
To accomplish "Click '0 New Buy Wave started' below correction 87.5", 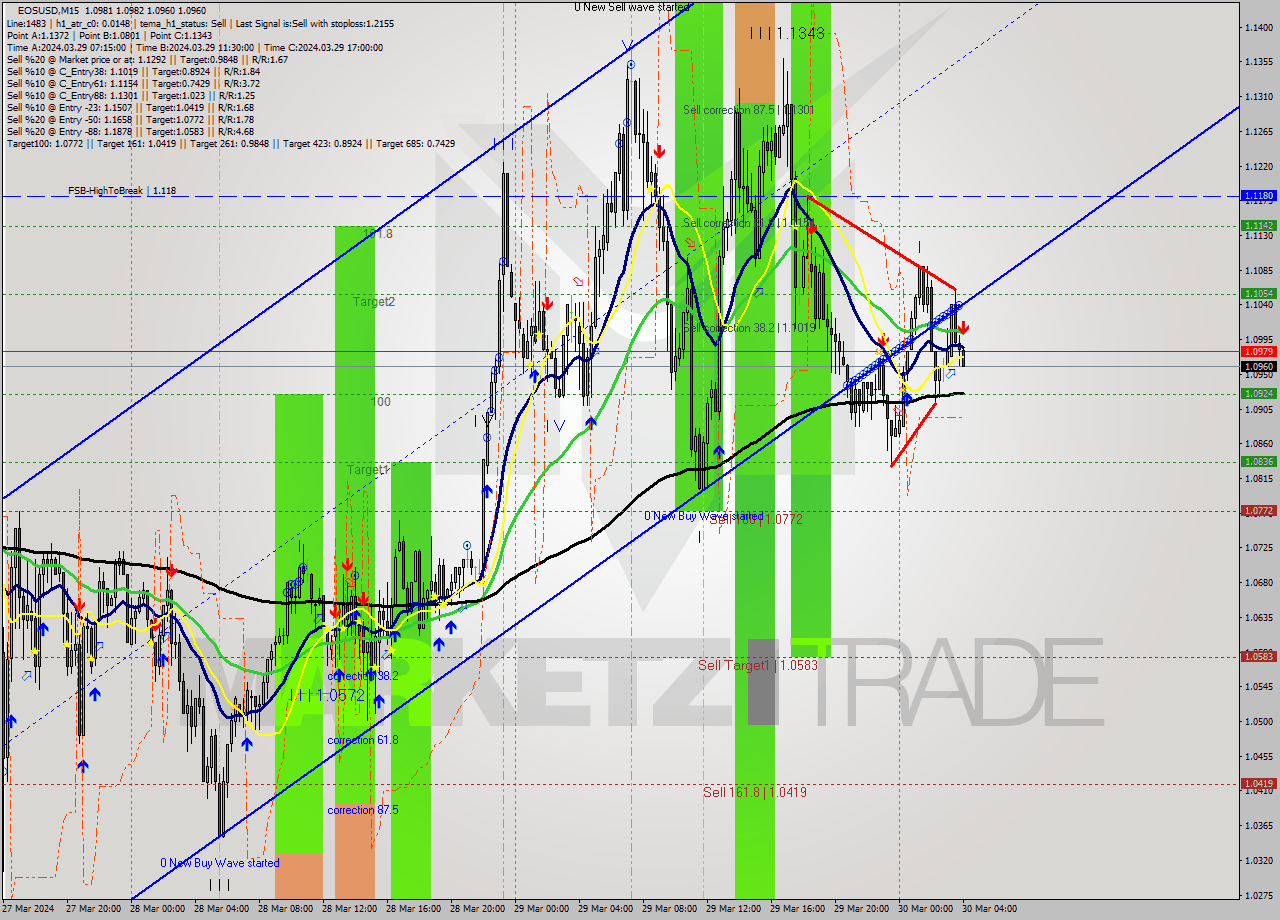I will point(220,863).
